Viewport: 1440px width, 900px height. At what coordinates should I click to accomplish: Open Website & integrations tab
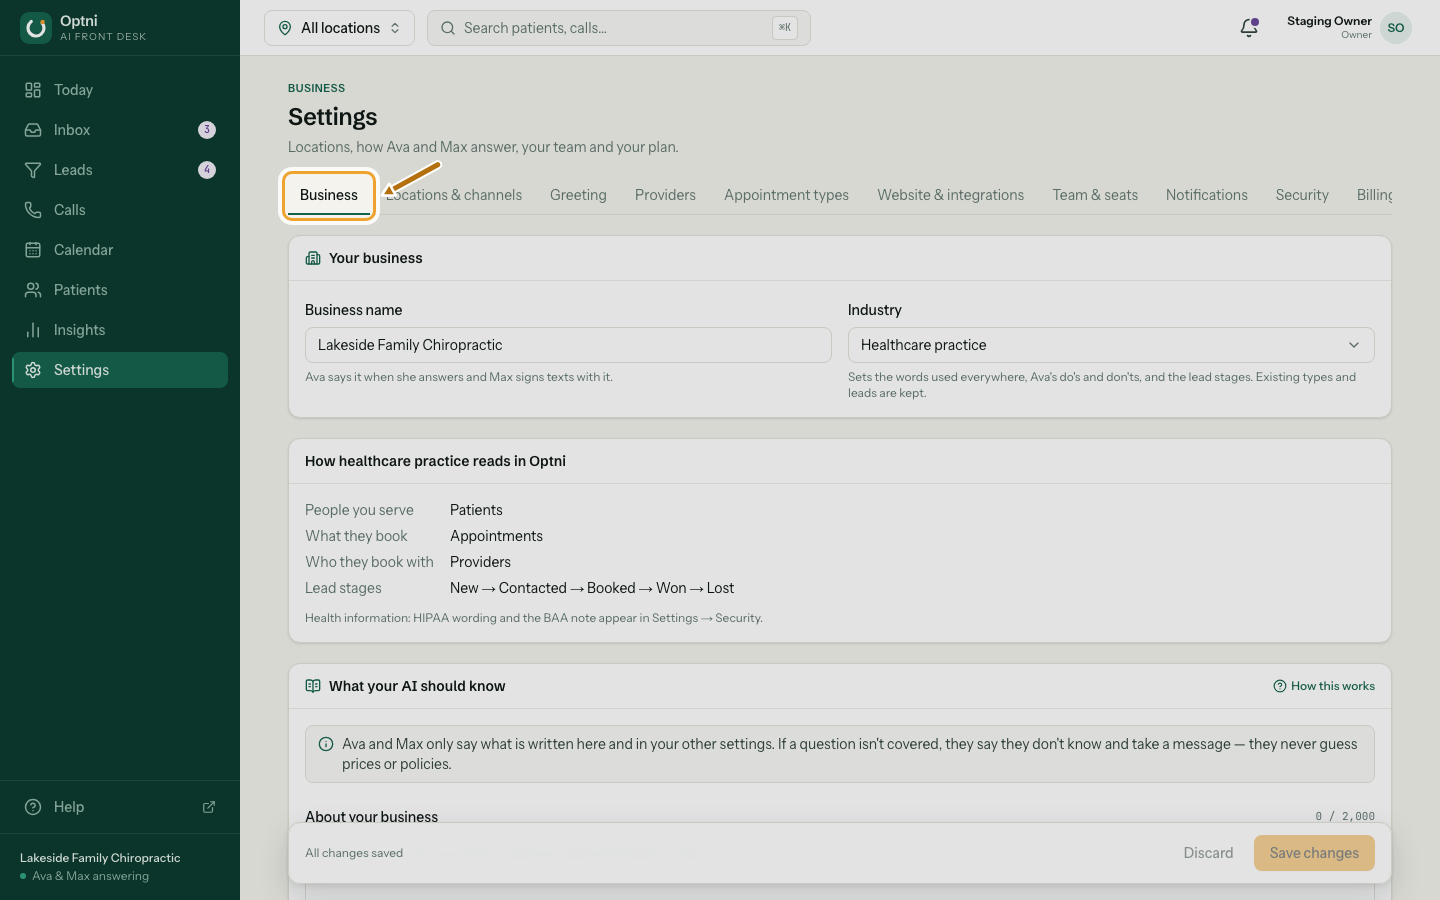(x=951, y=195)
